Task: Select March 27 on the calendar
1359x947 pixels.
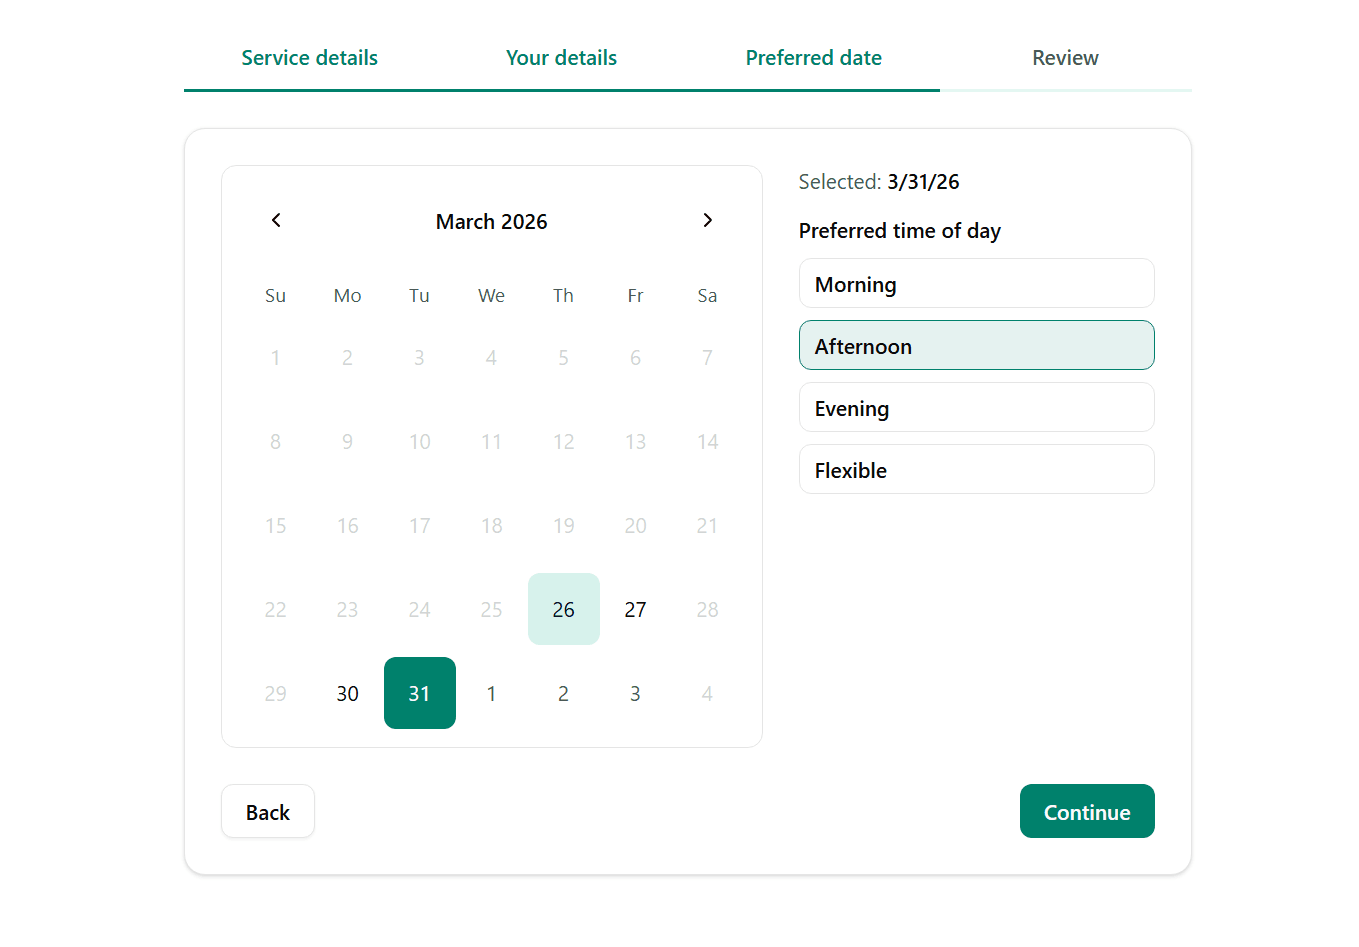Action: click(635, 609)
